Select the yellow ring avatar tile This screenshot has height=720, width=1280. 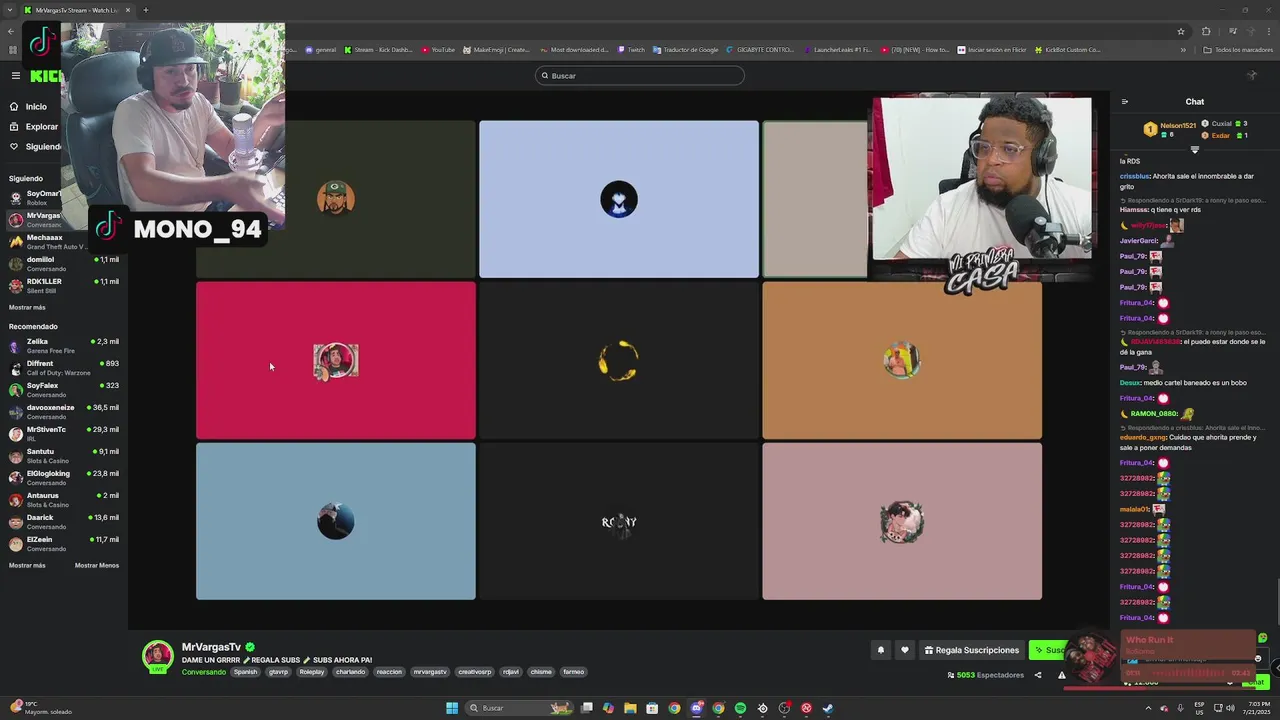pyautogui.click(x=619, y=360)
